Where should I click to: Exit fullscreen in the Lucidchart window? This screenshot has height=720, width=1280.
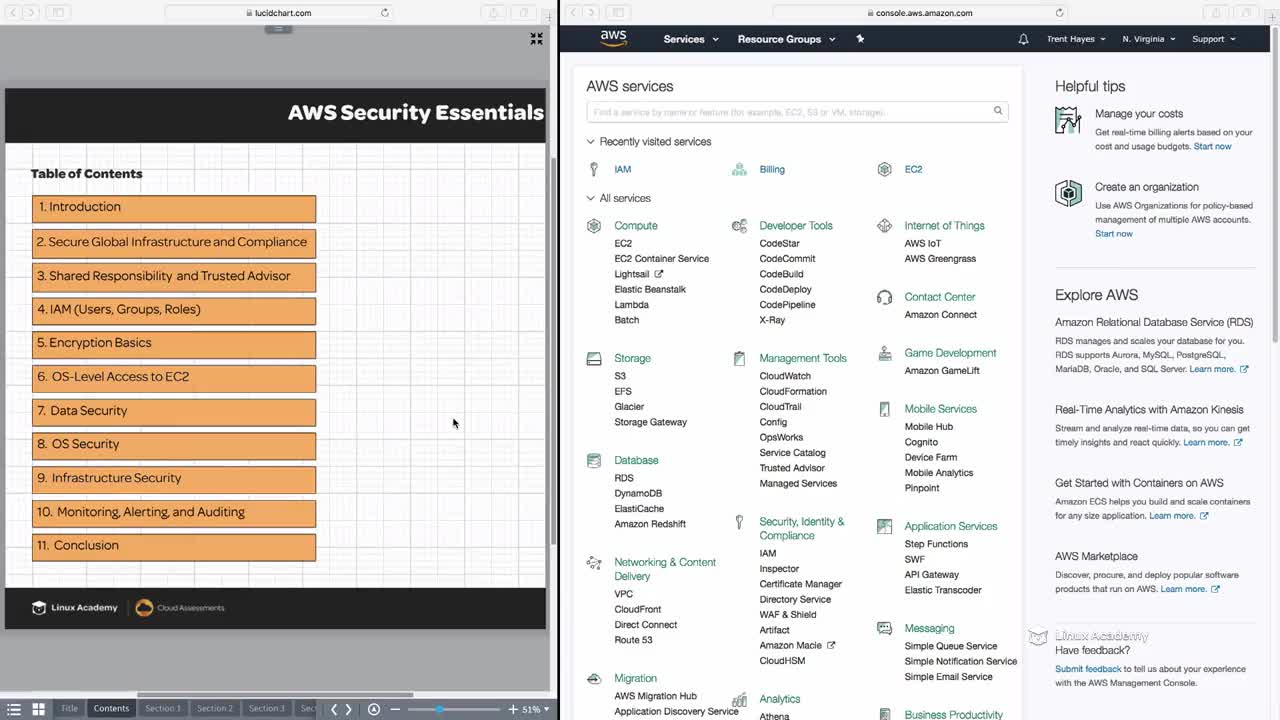point(536,39)
